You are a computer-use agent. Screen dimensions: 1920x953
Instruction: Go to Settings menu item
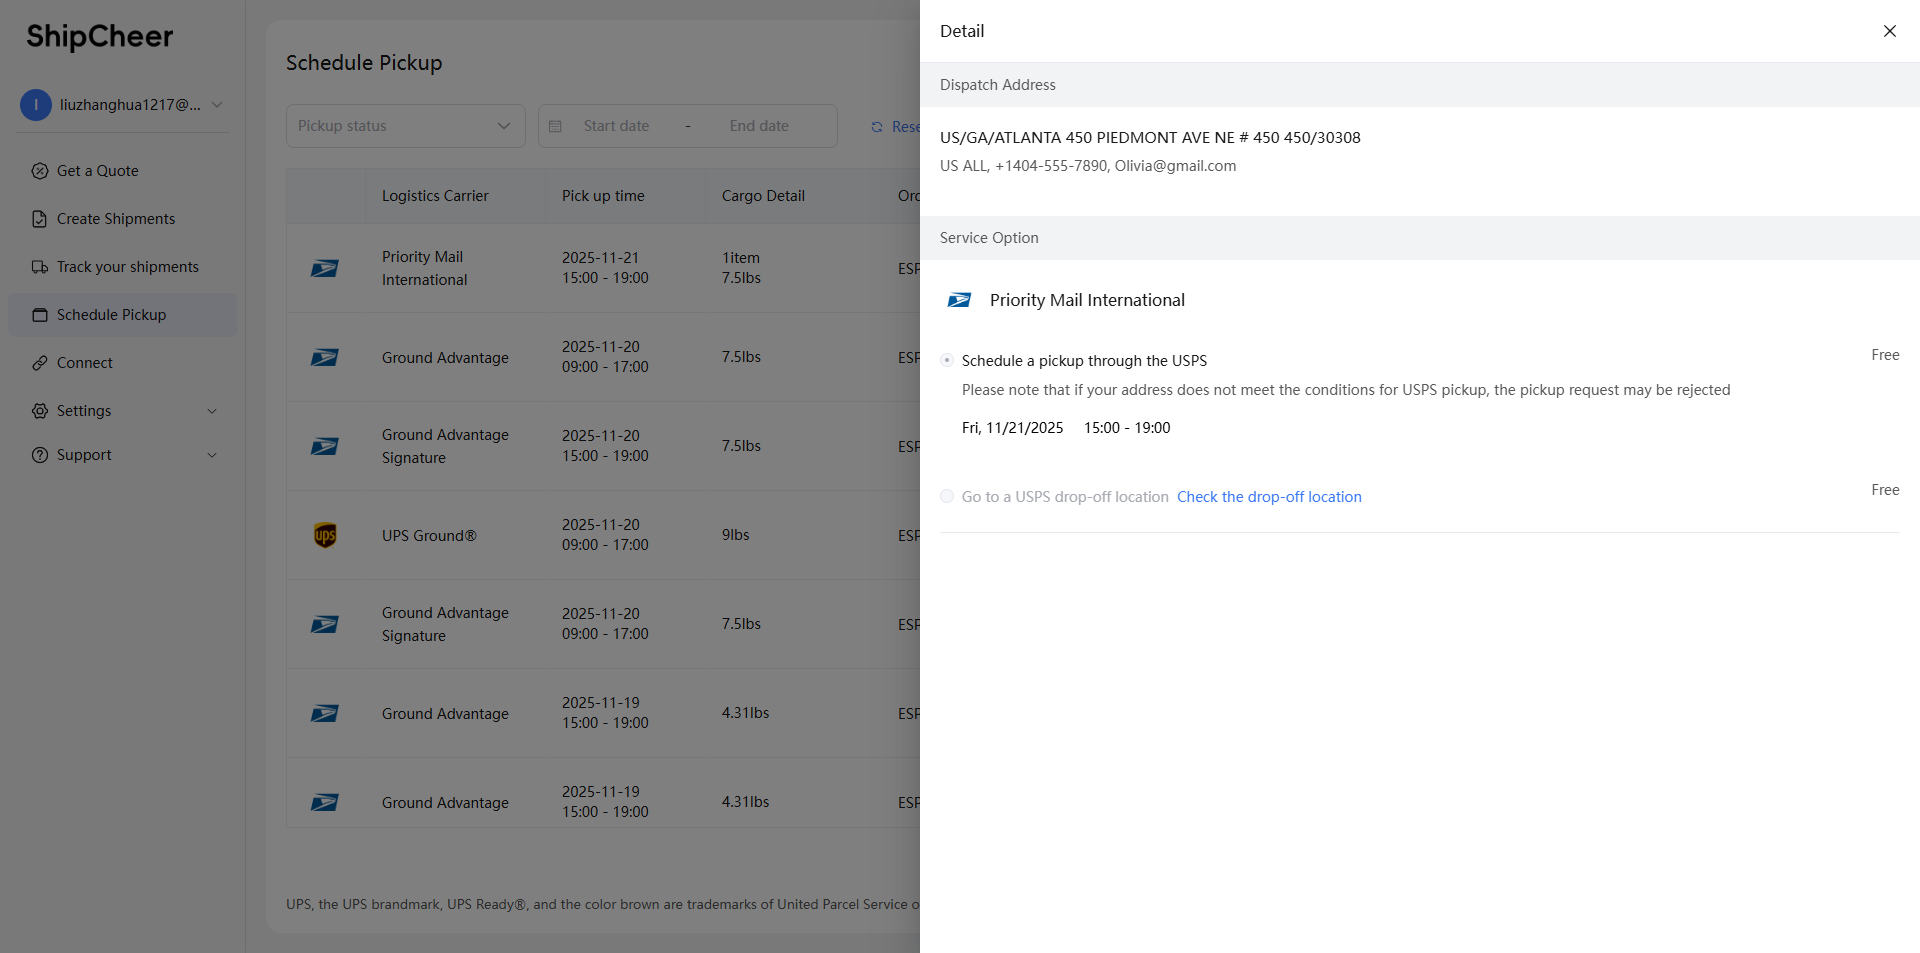[x=84, y=411]
